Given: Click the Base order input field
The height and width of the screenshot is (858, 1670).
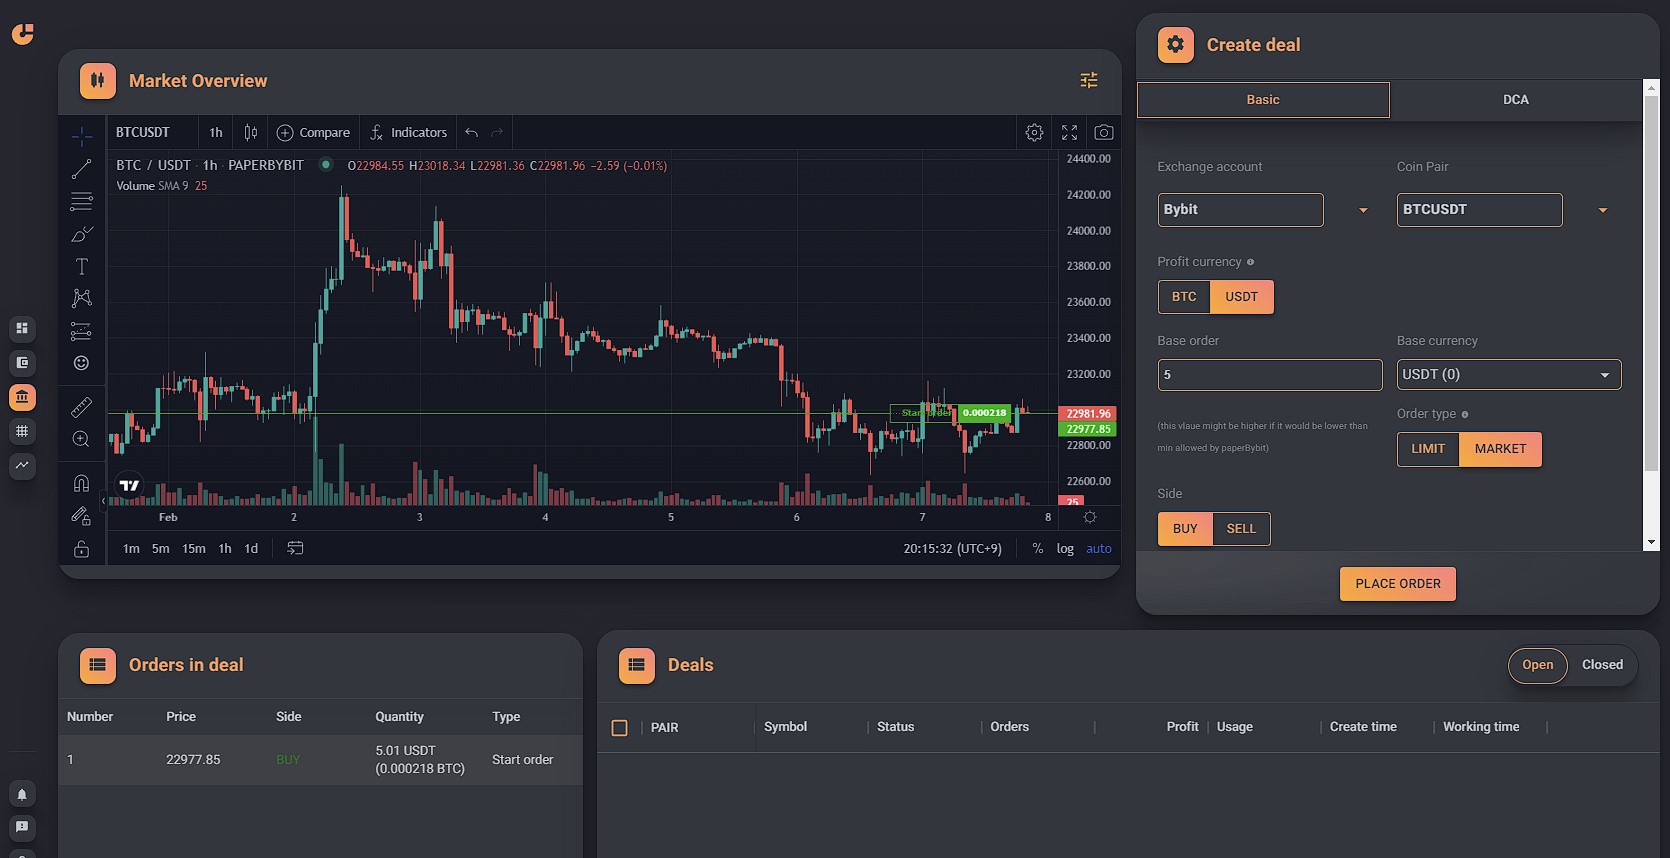Looking at the screenshot, I should [x=1270, y=374].
